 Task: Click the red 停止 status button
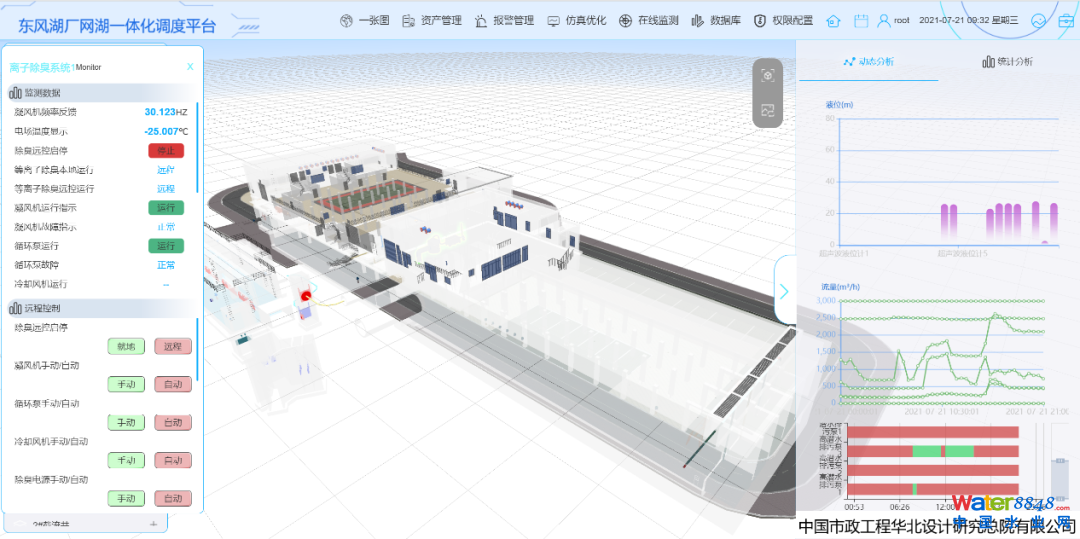tap(166, 151)
